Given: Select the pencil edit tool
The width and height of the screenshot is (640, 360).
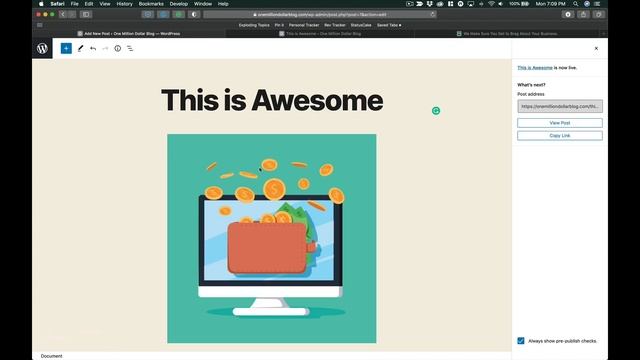Looking at the screenshot, I should click(x=80, y=48).
